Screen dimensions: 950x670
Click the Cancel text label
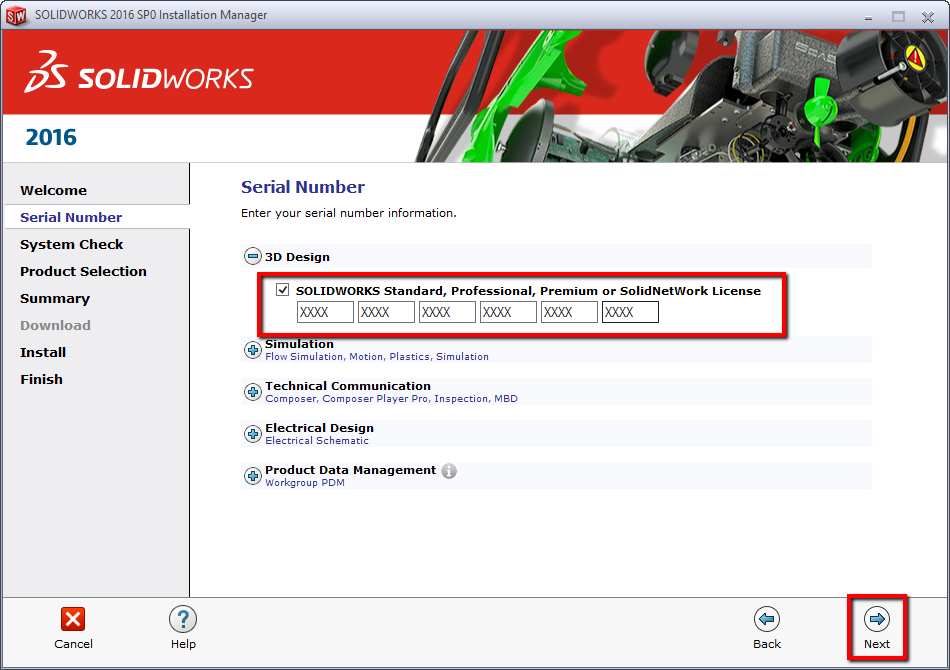tap(73, 644)
